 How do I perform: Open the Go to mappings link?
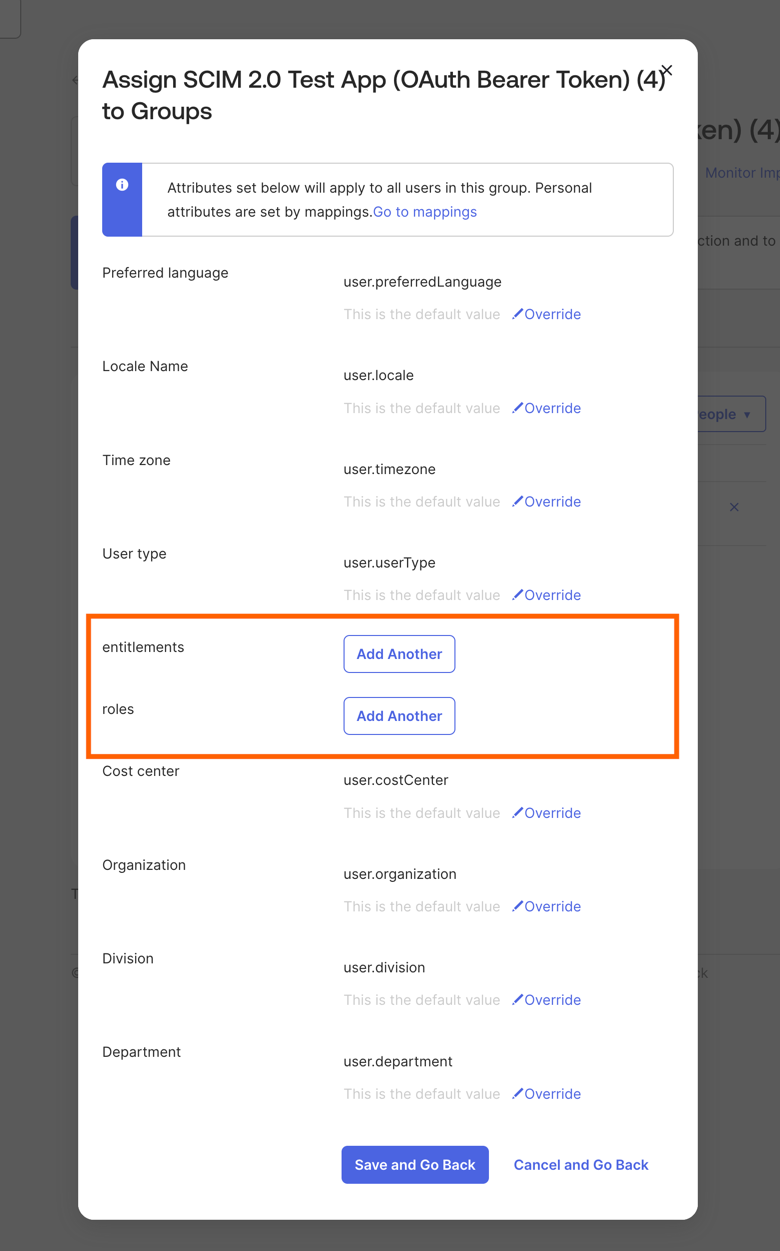click(x=425, y=212)
